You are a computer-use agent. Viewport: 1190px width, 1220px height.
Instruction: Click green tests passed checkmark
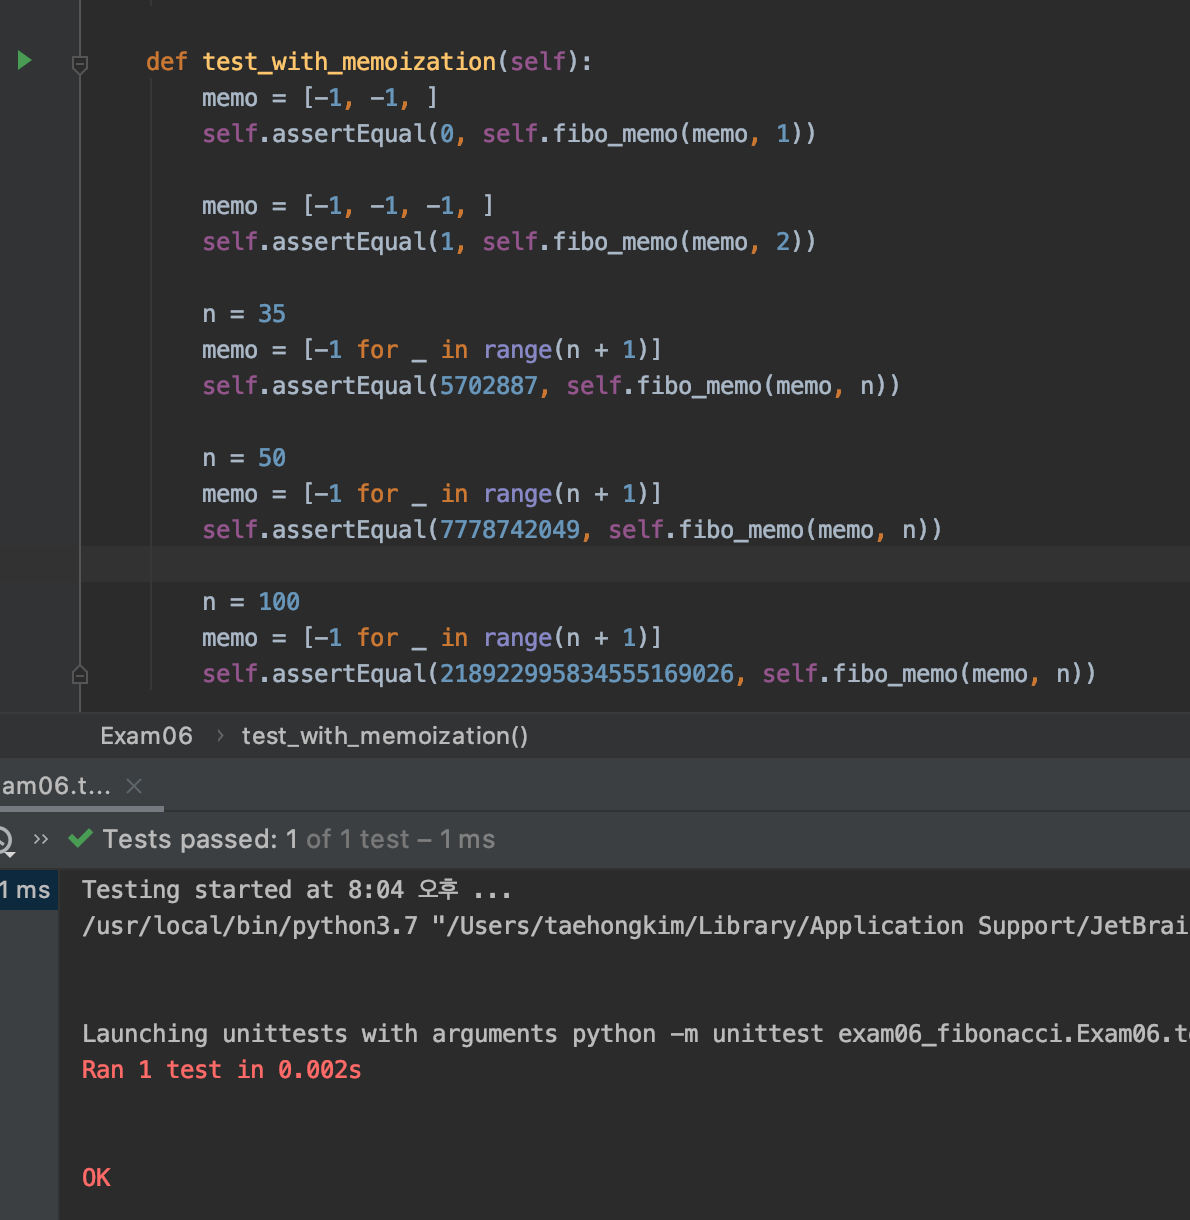pyautogui.click(x=80, y=839)
